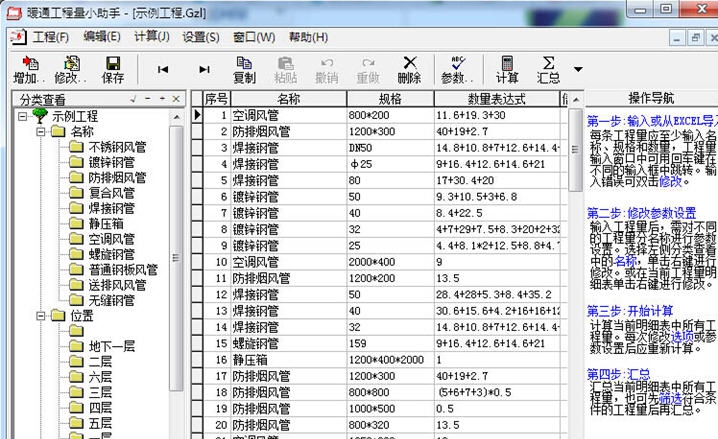The height and width of the screenshot is (439, 718).
Task: Open the 工程(F) menu
Action: click(x=50, y=37)
